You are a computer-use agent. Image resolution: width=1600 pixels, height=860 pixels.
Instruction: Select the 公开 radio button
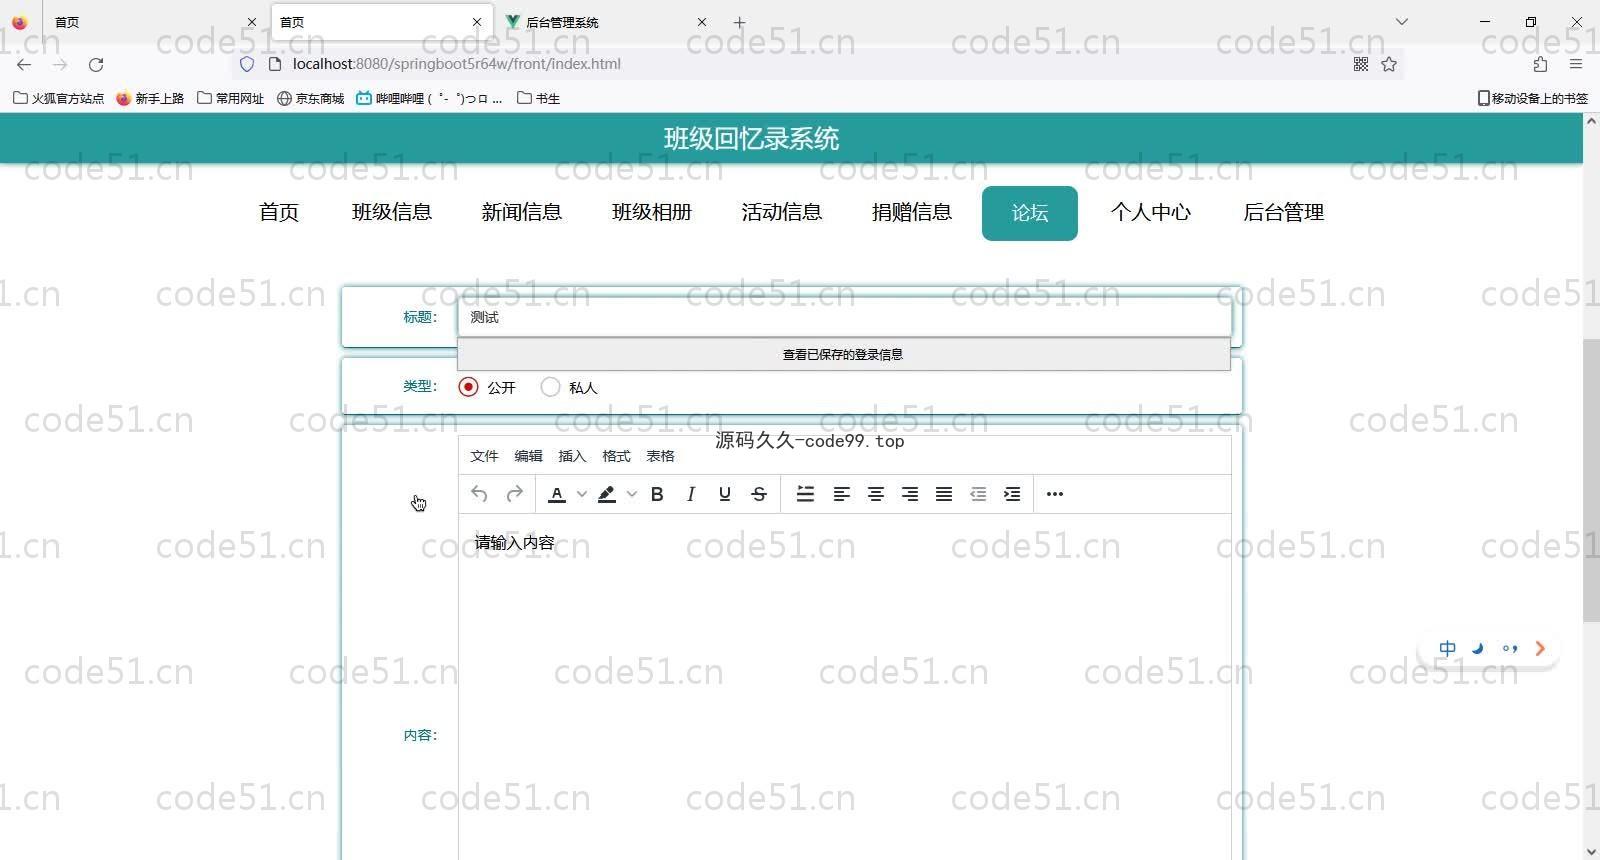tap(468, 387)
